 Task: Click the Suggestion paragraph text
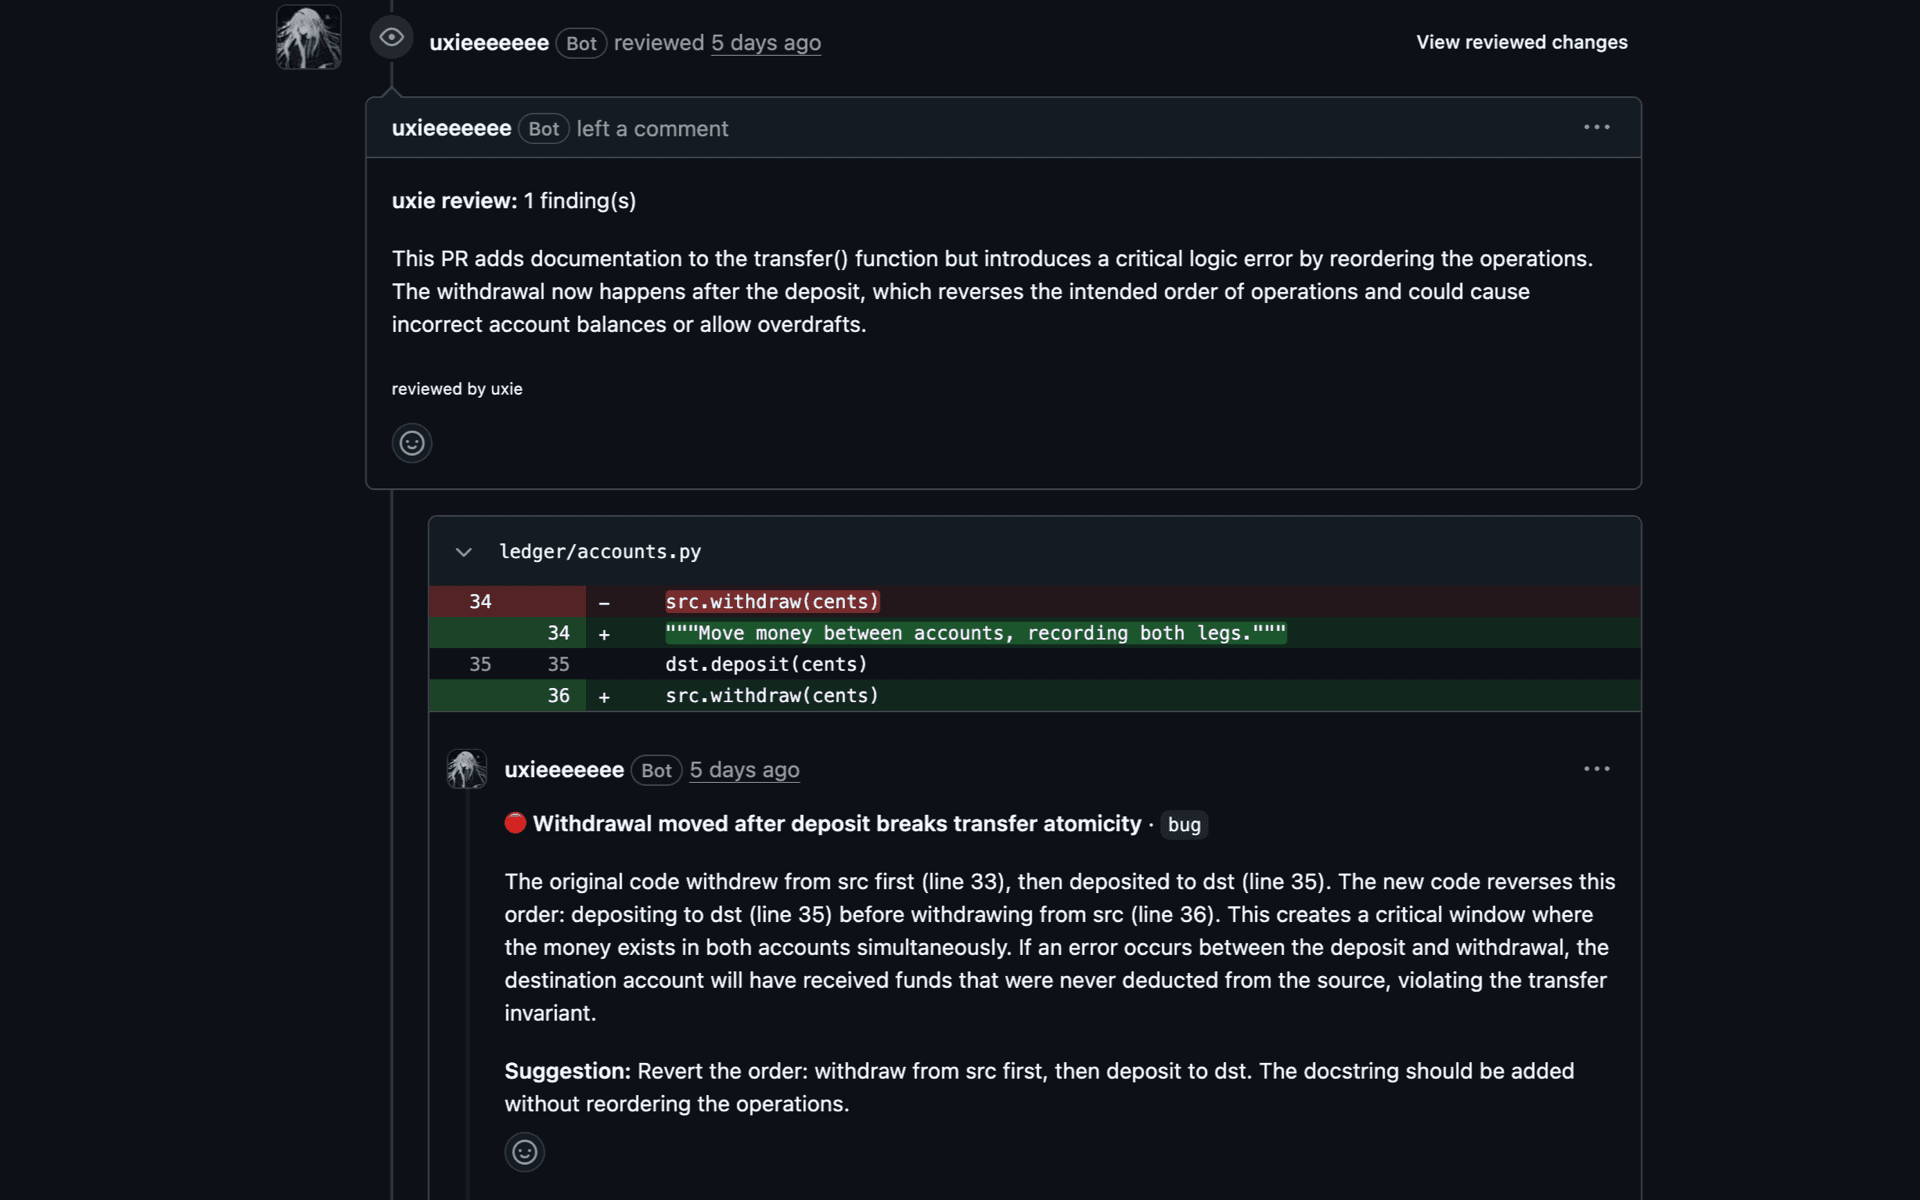click(x=1039, y=1087)
